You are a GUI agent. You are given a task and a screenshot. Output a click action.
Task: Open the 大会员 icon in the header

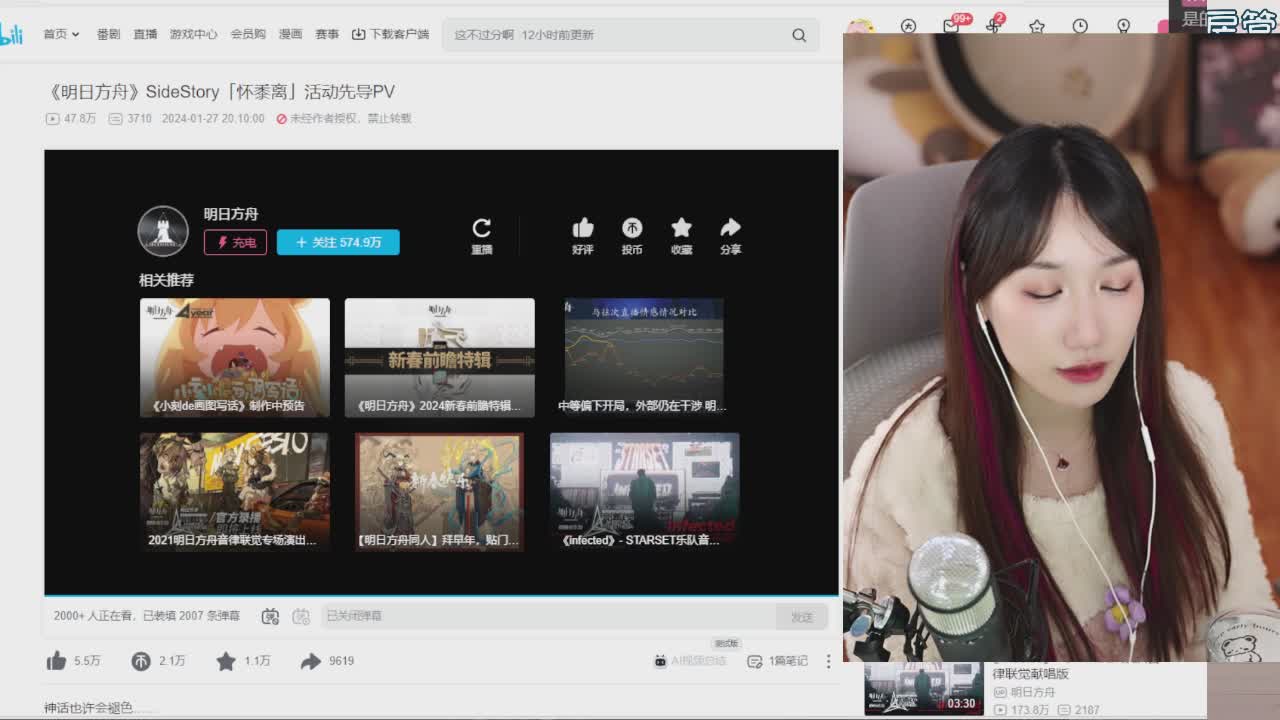tap(908, 26)
